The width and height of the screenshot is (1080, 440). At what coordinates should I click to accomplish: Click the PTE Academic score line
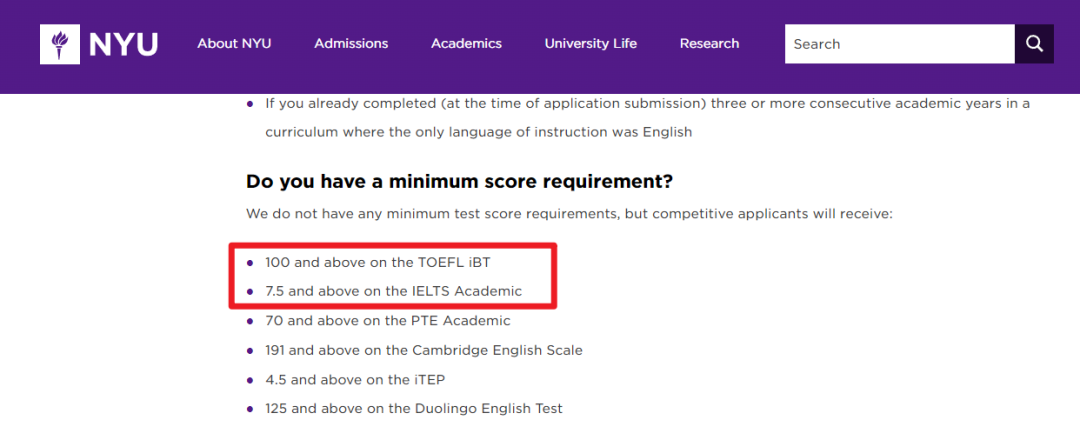point(388,321)
